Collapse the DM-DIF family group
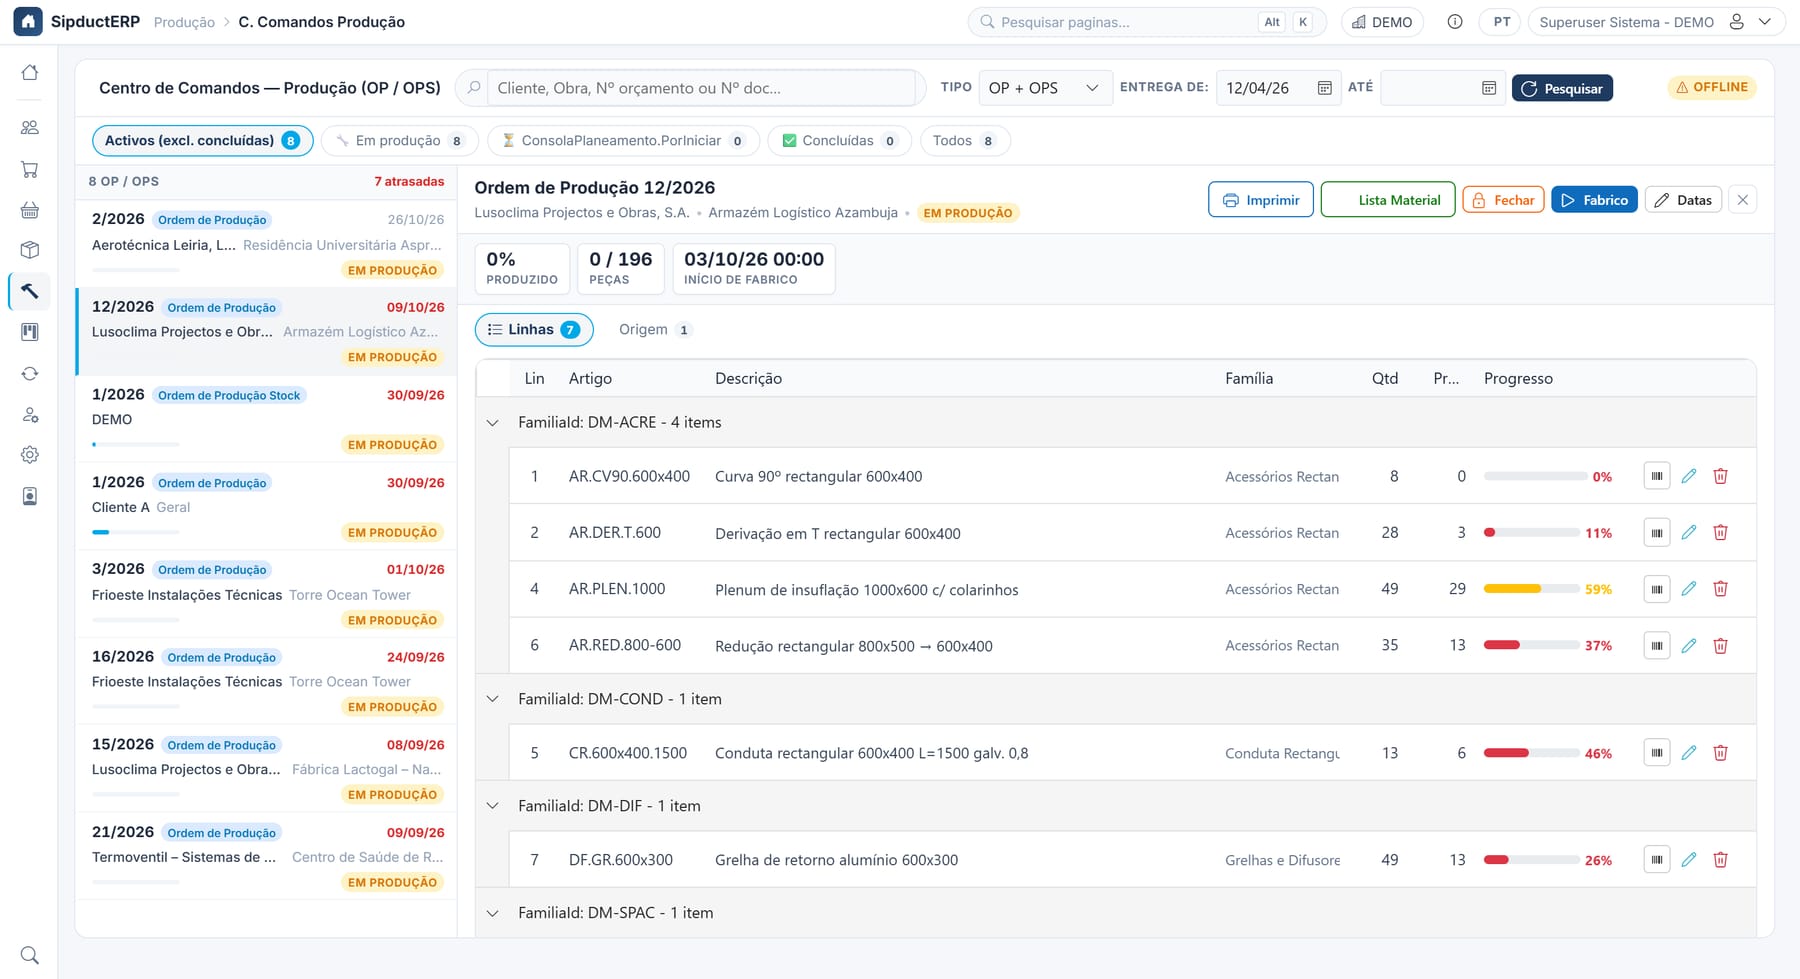This screenshot has width=1800, height=979. [x=492, y=806]
